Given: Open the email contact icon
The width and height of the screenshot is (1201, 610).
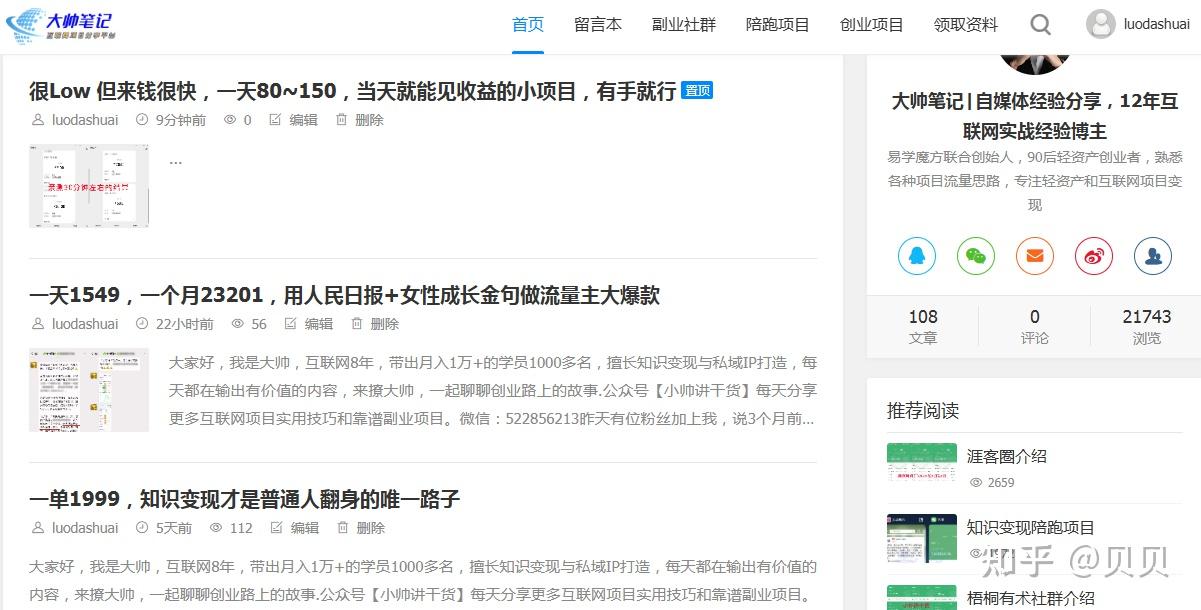Looking at the screenshot, I should [1035, 256].
